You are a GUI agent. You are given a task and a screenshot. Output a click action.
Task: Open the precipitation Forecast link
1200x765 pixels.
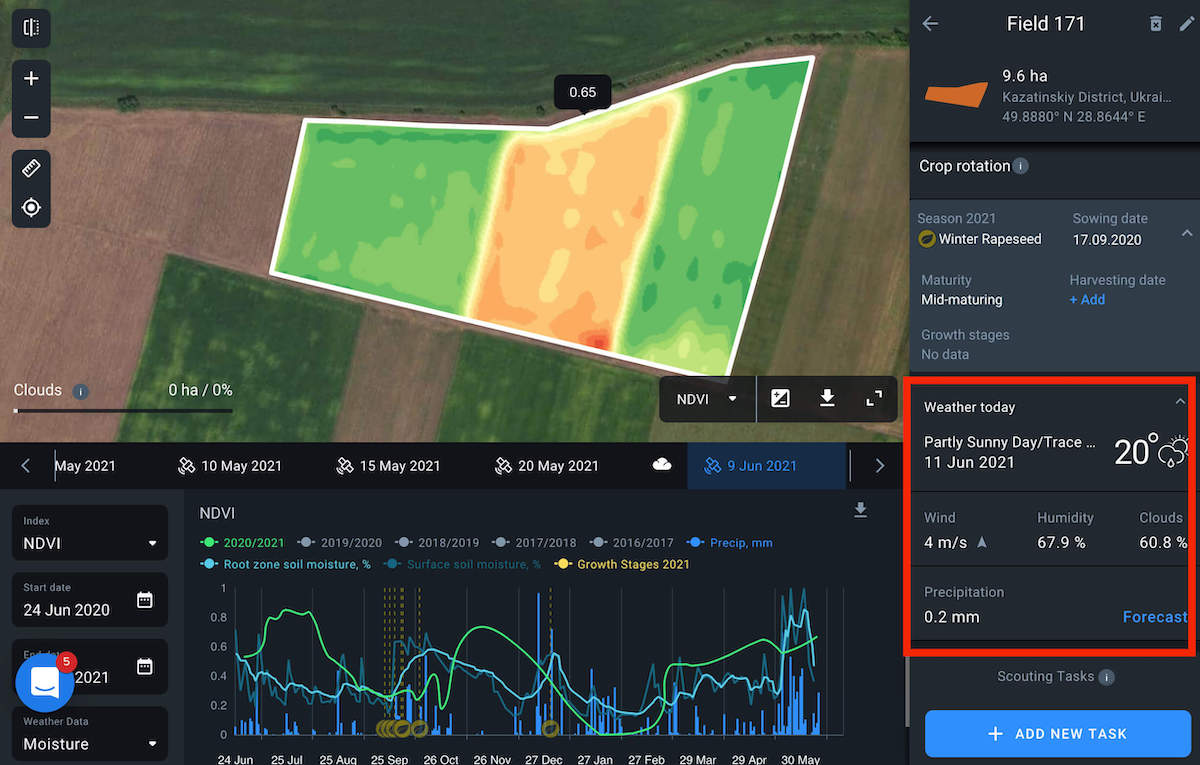coord(1155,617)
